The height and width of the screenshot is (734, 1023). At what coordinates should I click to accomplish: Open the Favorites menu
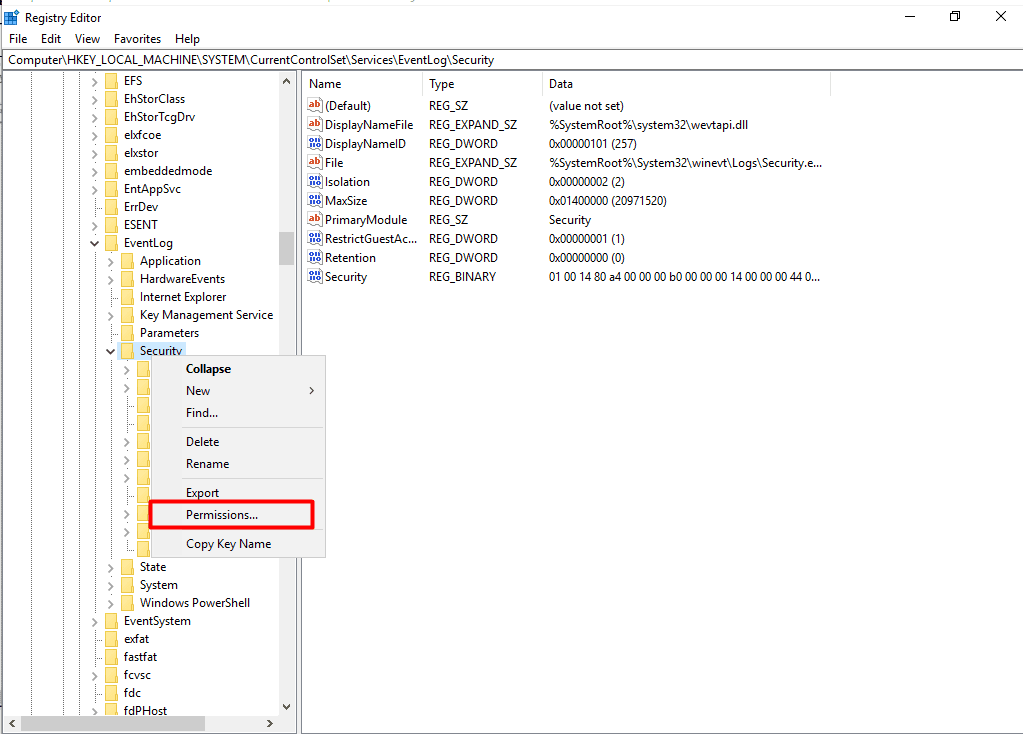(137, 39)
